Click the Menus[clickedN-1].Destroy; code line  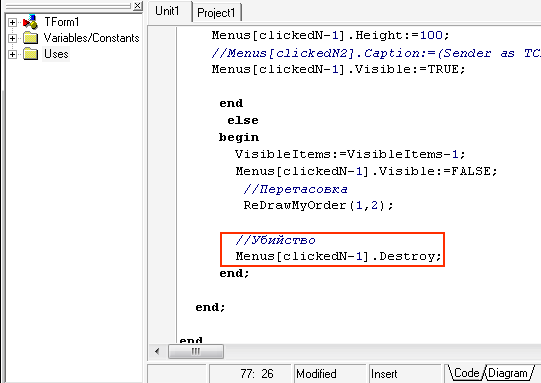338,256
